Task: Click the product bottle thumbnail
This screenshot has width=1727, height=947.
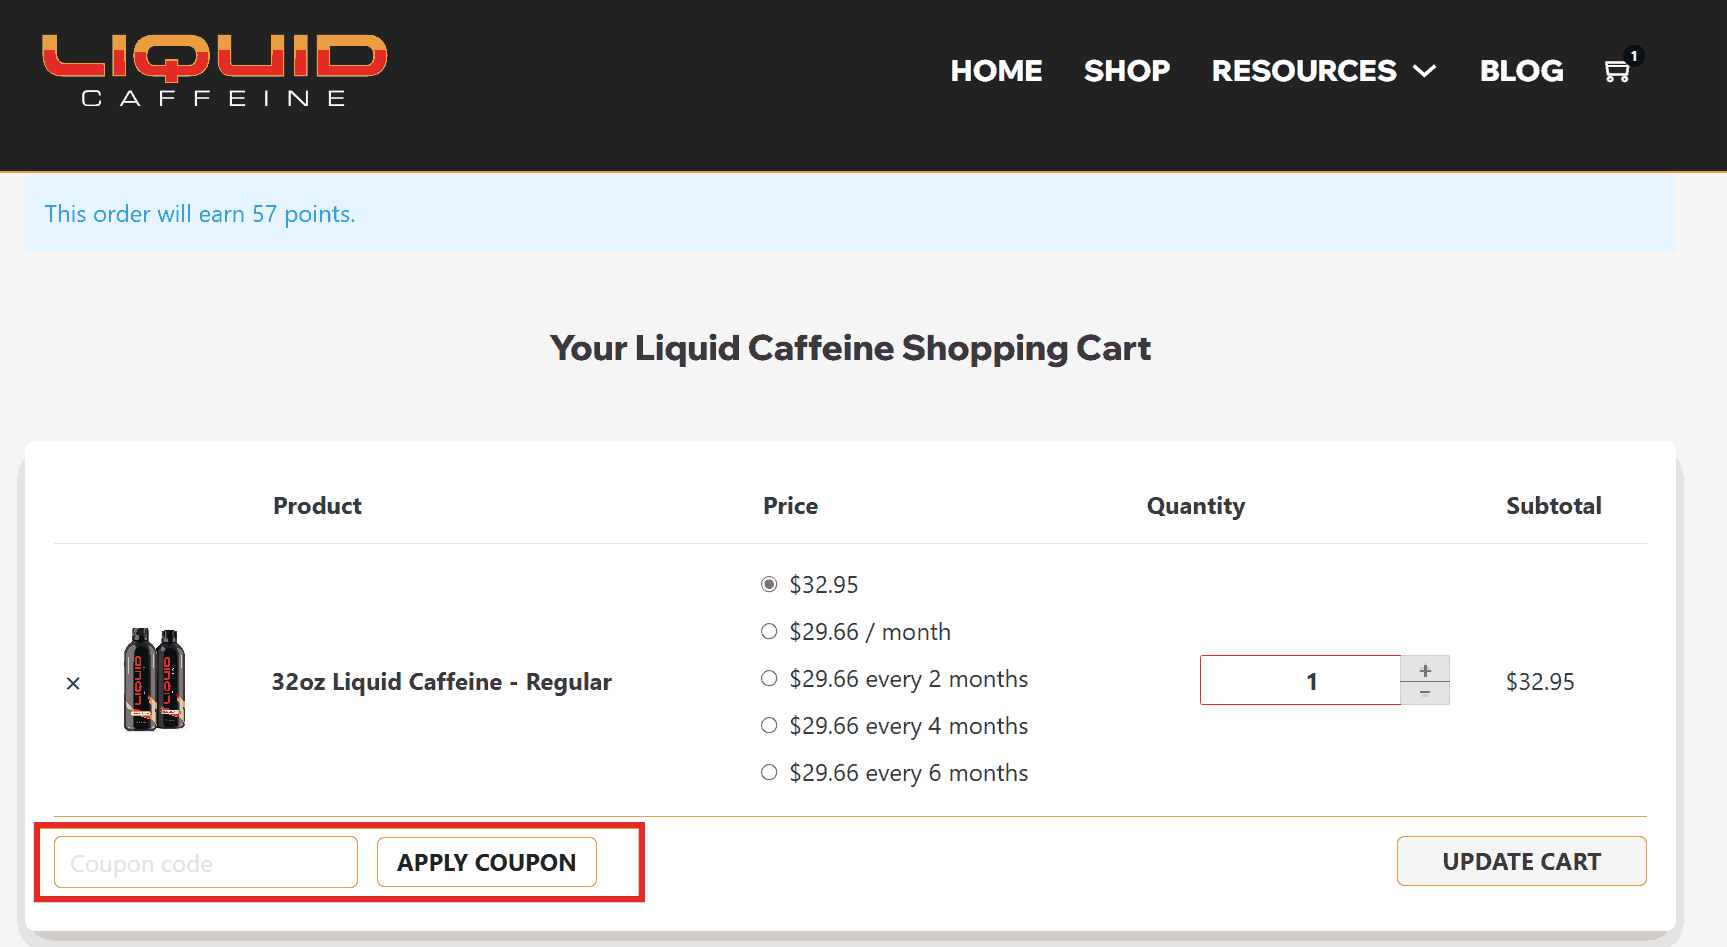Action: (x=155, y=680)
